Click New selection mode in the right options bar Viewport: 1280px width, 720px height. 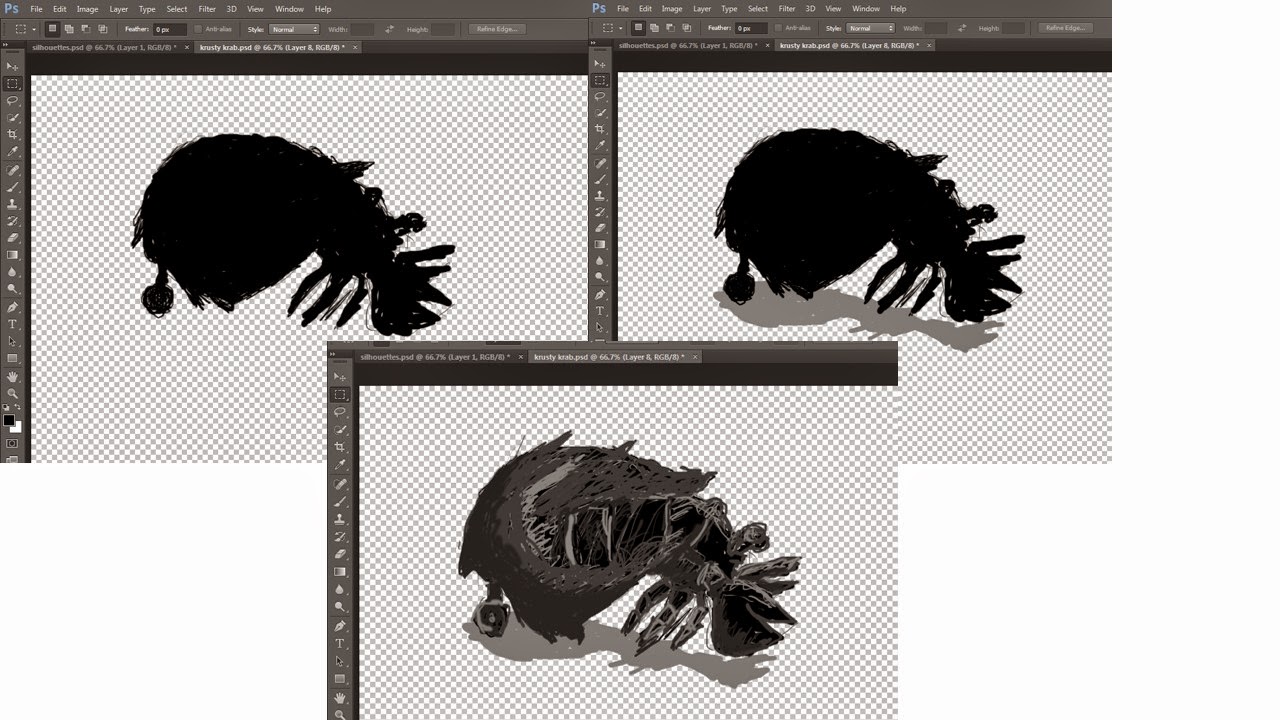pos(638,28)
